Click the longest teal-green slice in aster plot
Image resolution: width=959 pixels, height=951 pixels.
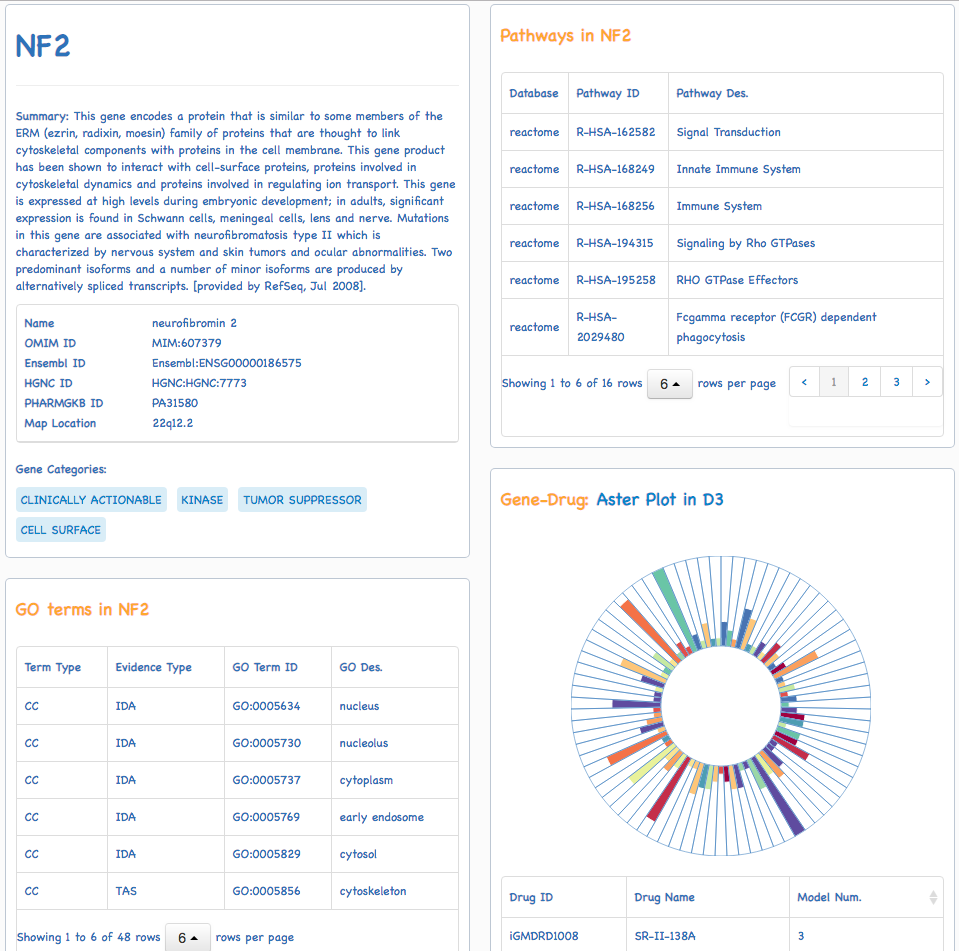point(676,607)
